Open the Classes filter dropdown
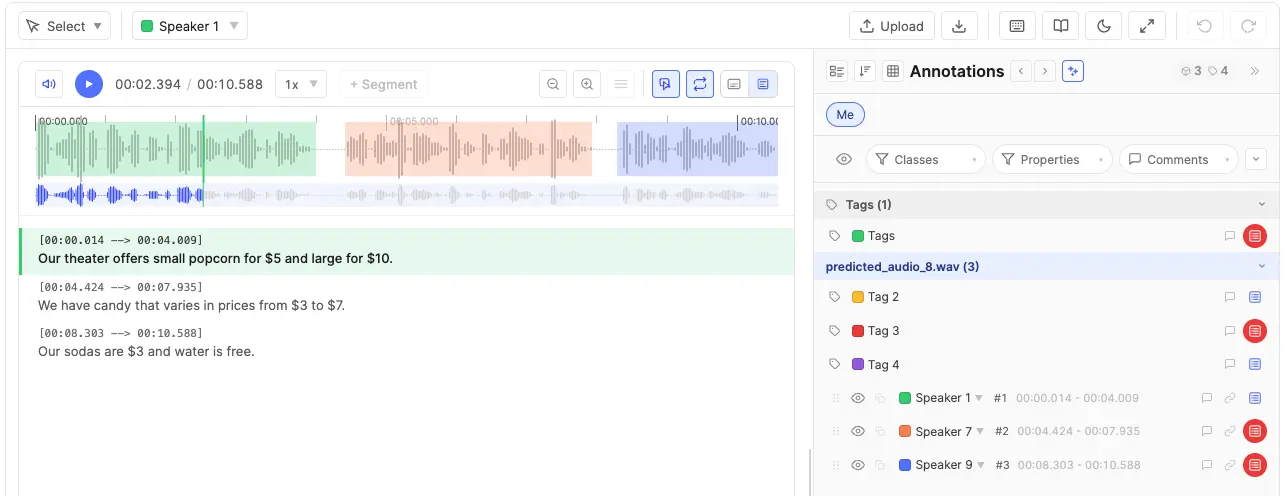The width and height of the screenshot is (1285, 496). [926, 159]
